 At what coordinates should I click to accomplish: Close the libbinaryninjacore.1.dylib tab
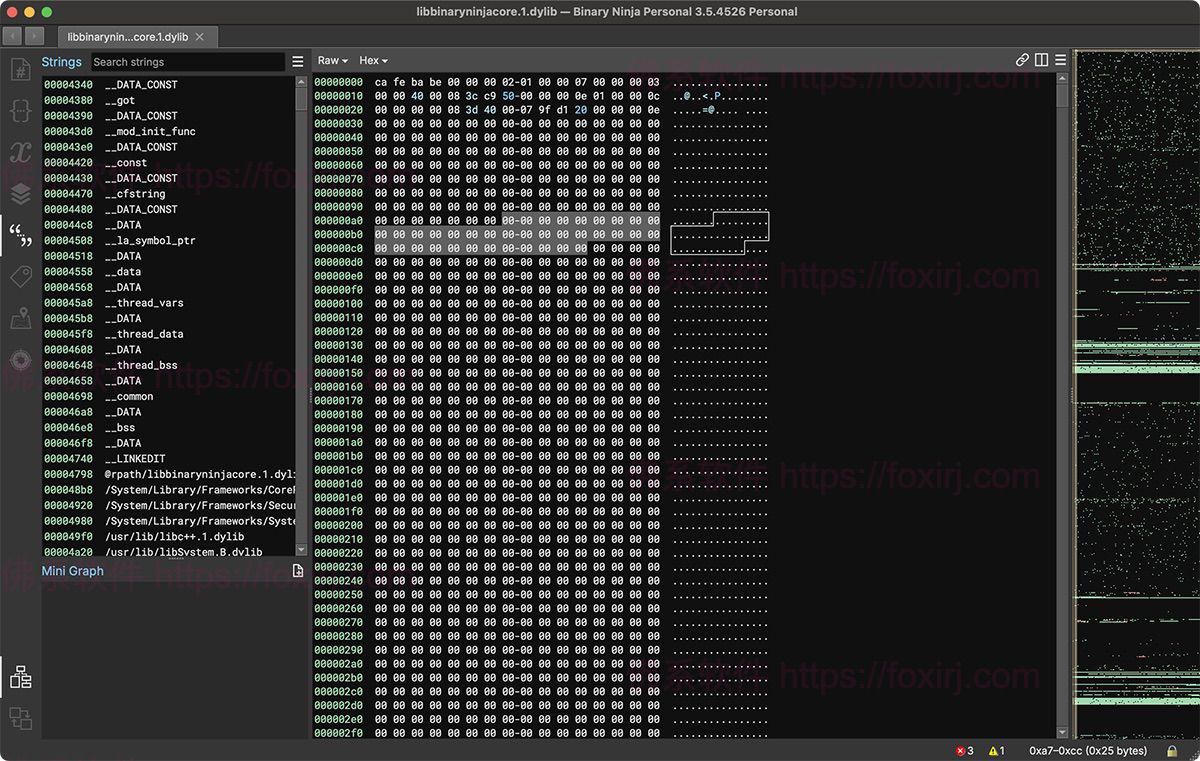[x=200, y=37]
